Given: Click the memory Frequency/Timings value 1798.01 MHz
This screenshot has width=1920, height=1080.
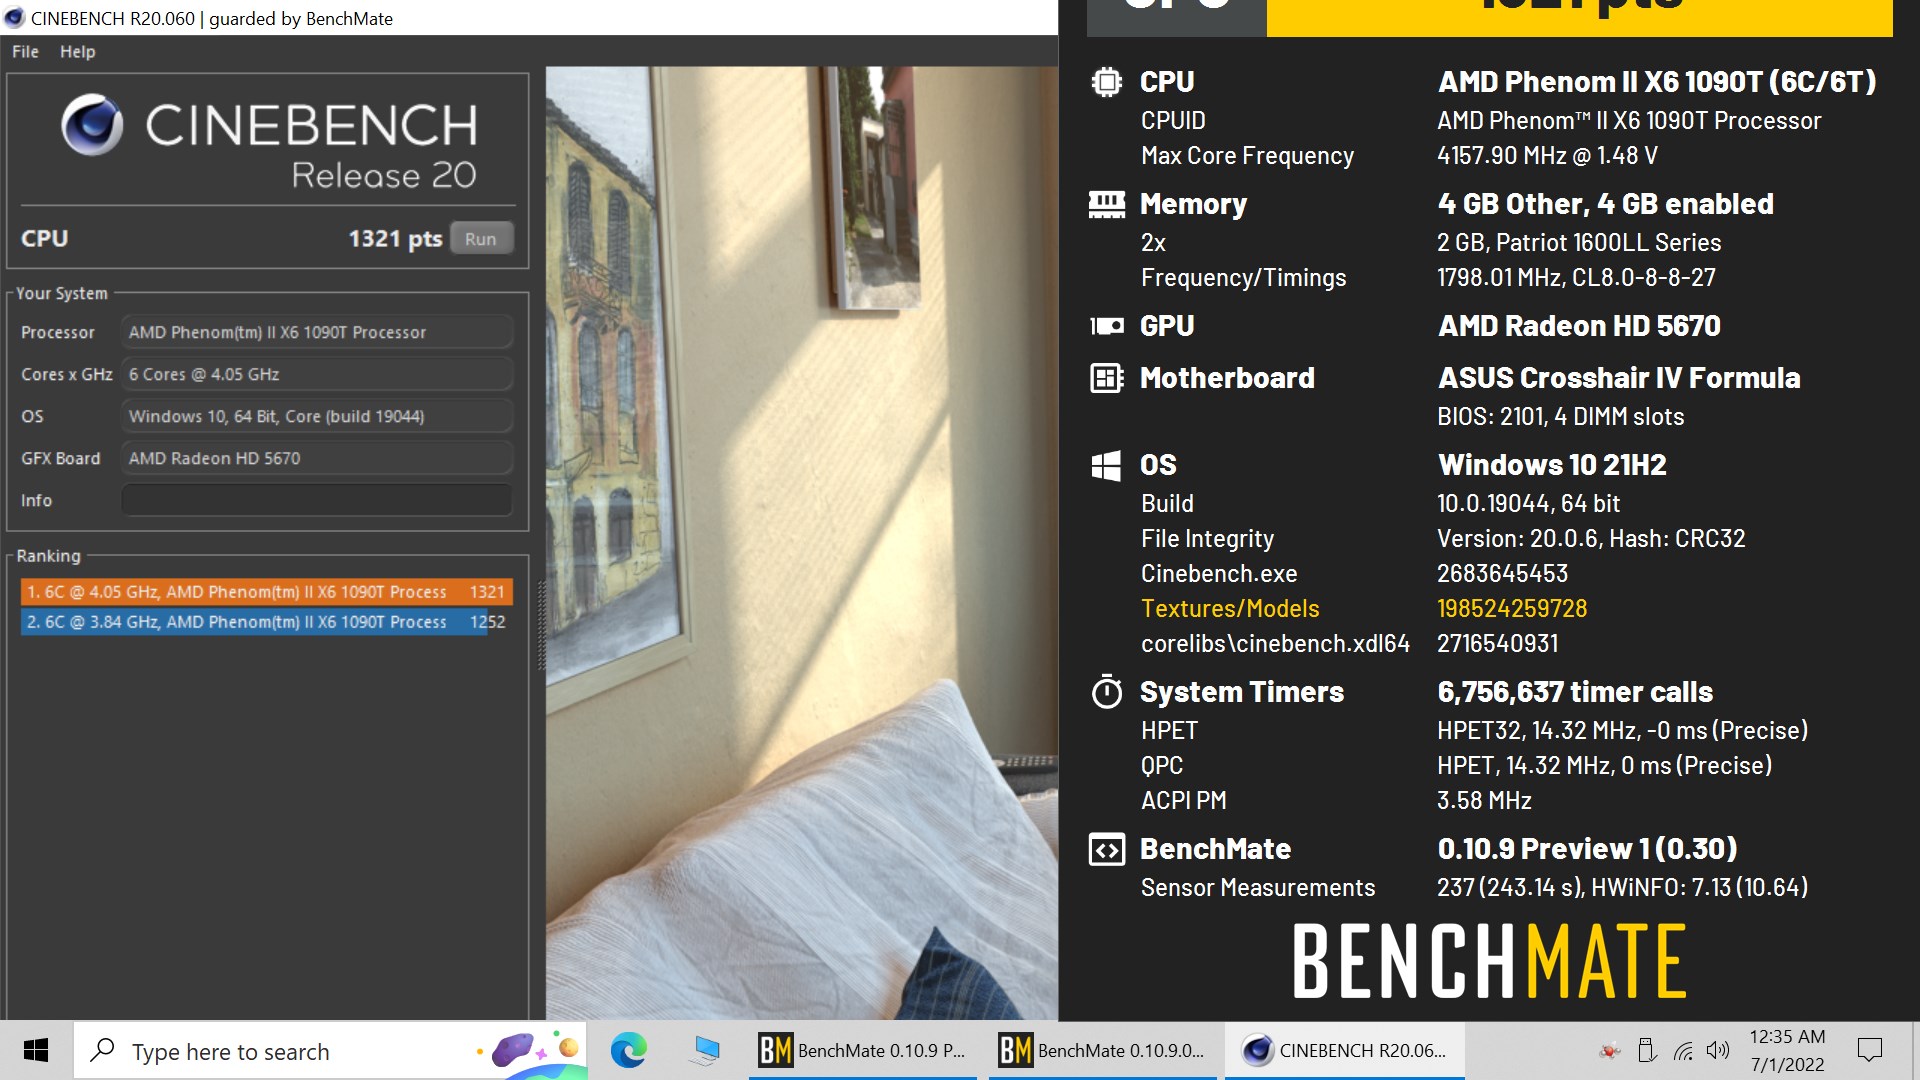Looking at the screenshot, I should [x=1576, y=277].
